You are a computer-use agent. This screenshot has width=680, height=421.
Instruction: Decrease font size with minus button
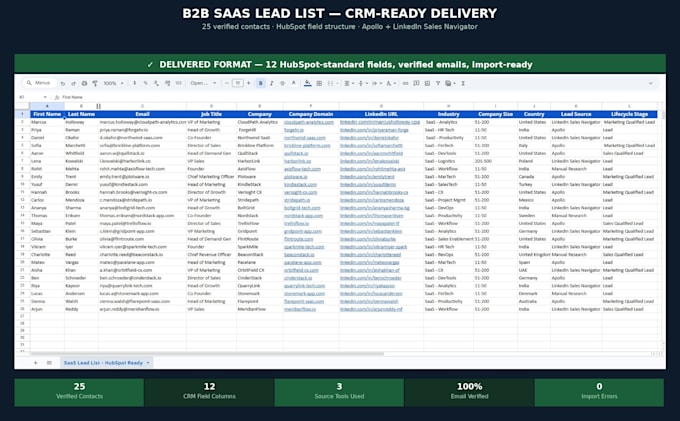[226, 83]
